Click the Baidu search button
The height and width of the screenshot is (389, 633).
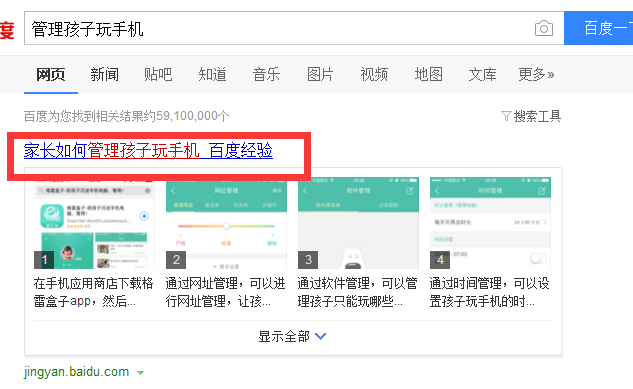pyautogui.click(x=599, y=28)
